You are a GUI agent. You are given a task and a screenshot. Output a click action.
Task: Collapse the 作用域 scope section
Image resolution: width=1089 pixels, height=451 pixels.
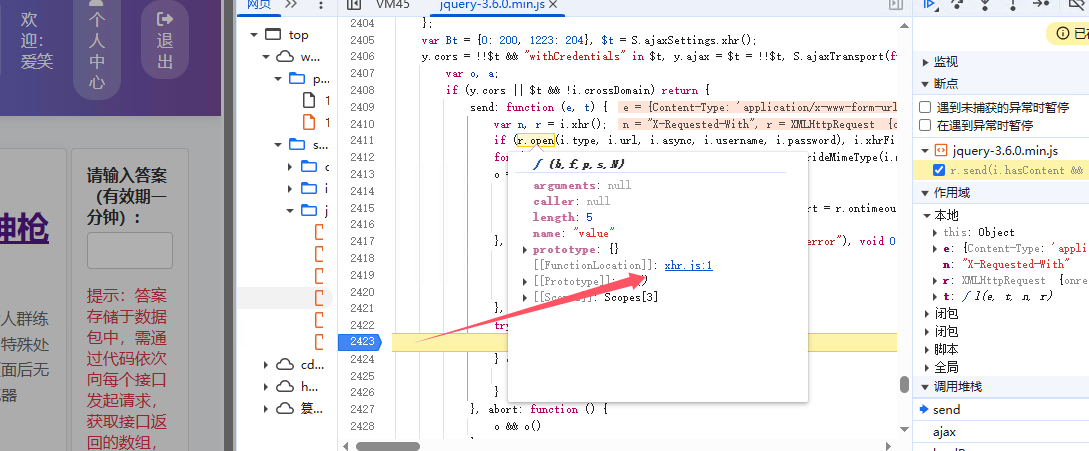click(925, 193)
